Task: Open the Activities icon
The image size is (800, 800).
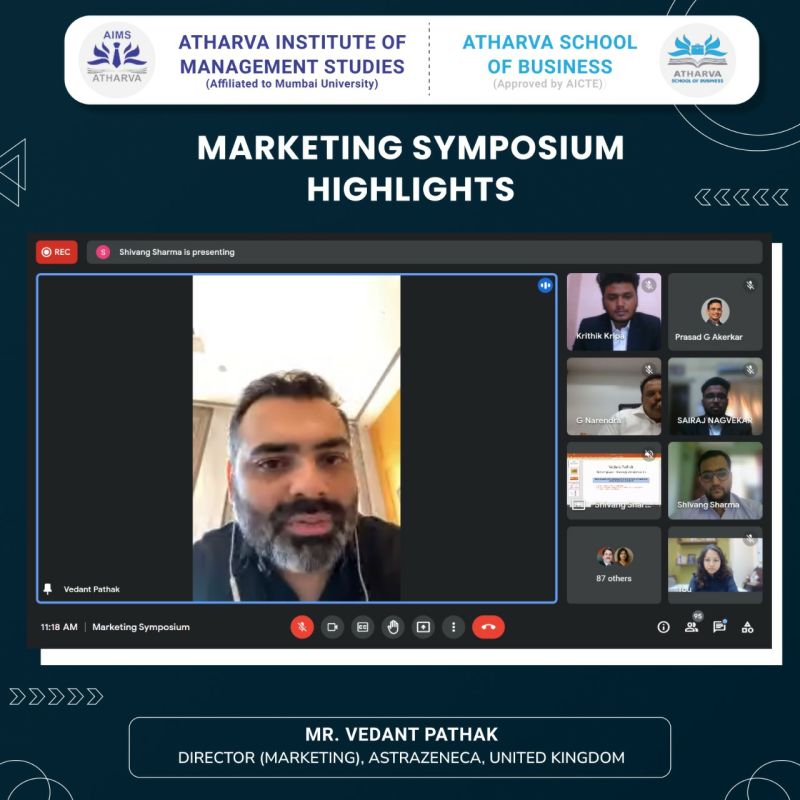Action: coord(747,627)
